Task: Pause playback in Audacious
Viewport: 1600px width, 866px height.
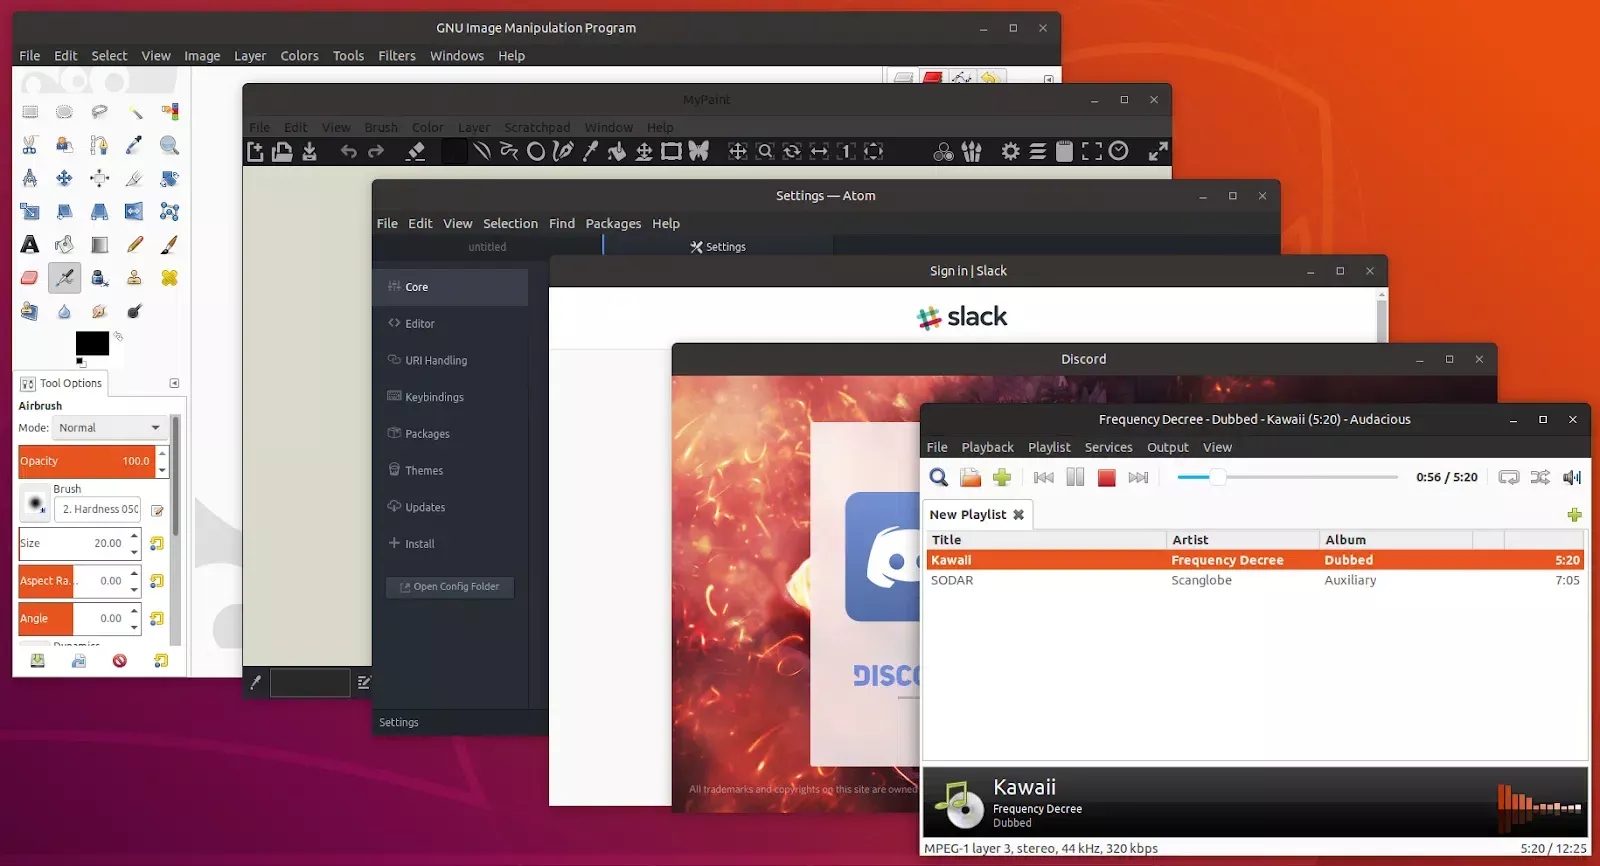Action: point(1075,477)
